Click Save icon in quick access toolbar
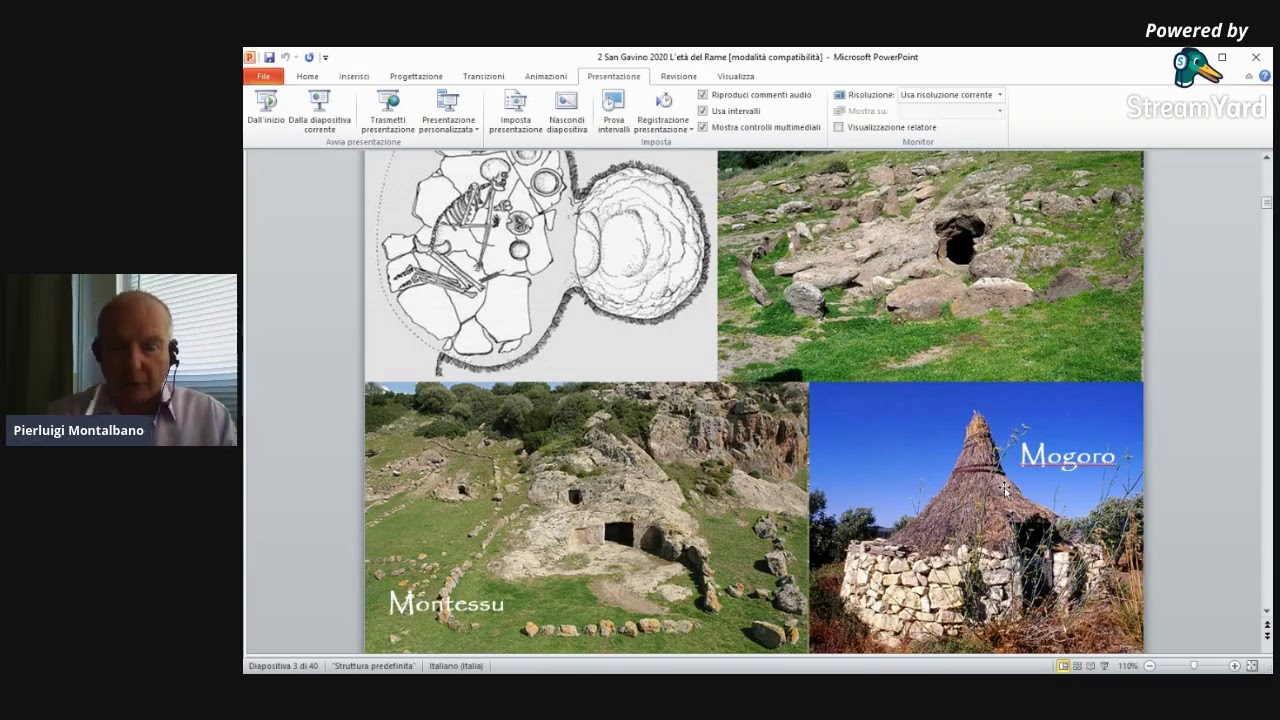The image size is (1280, 720). (x=269, y=57)
